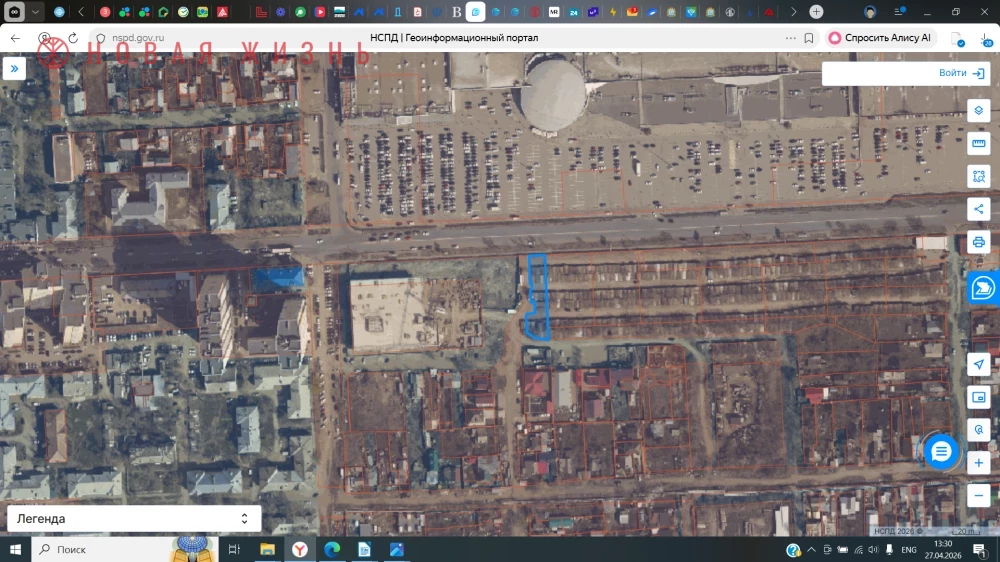Open the blue assistant panel icon
This screenshot has width=1000, height=562.
click(x=983, y=288)
